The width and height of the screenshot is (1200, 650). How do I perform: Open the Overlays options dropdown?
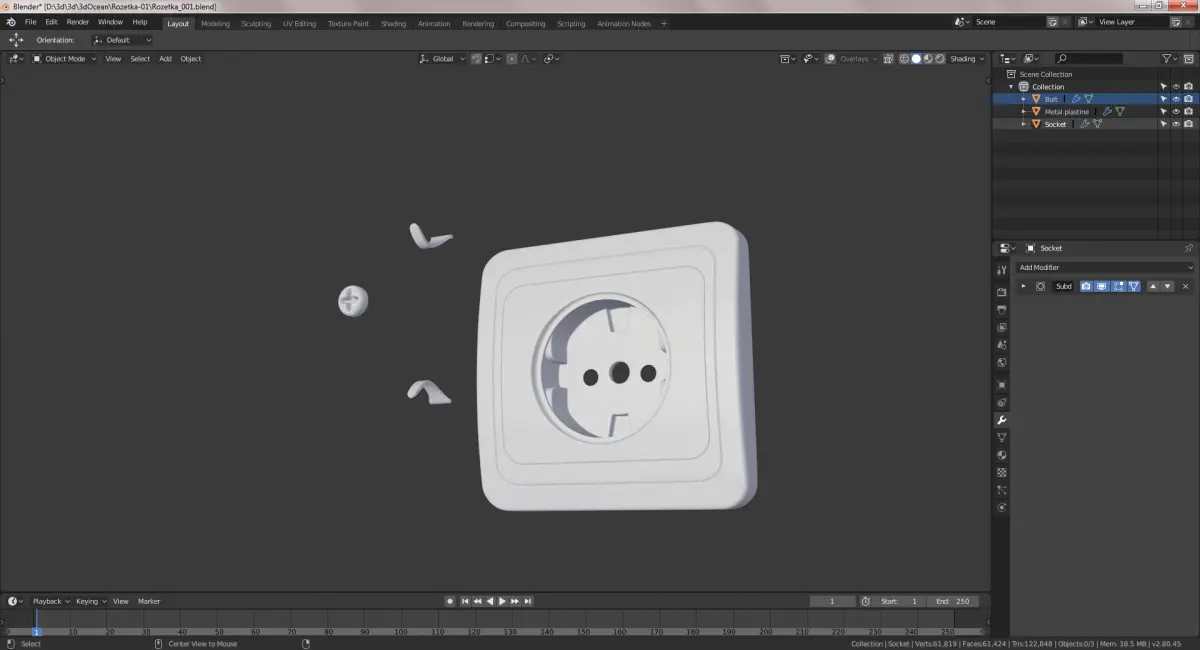point(859,59)
